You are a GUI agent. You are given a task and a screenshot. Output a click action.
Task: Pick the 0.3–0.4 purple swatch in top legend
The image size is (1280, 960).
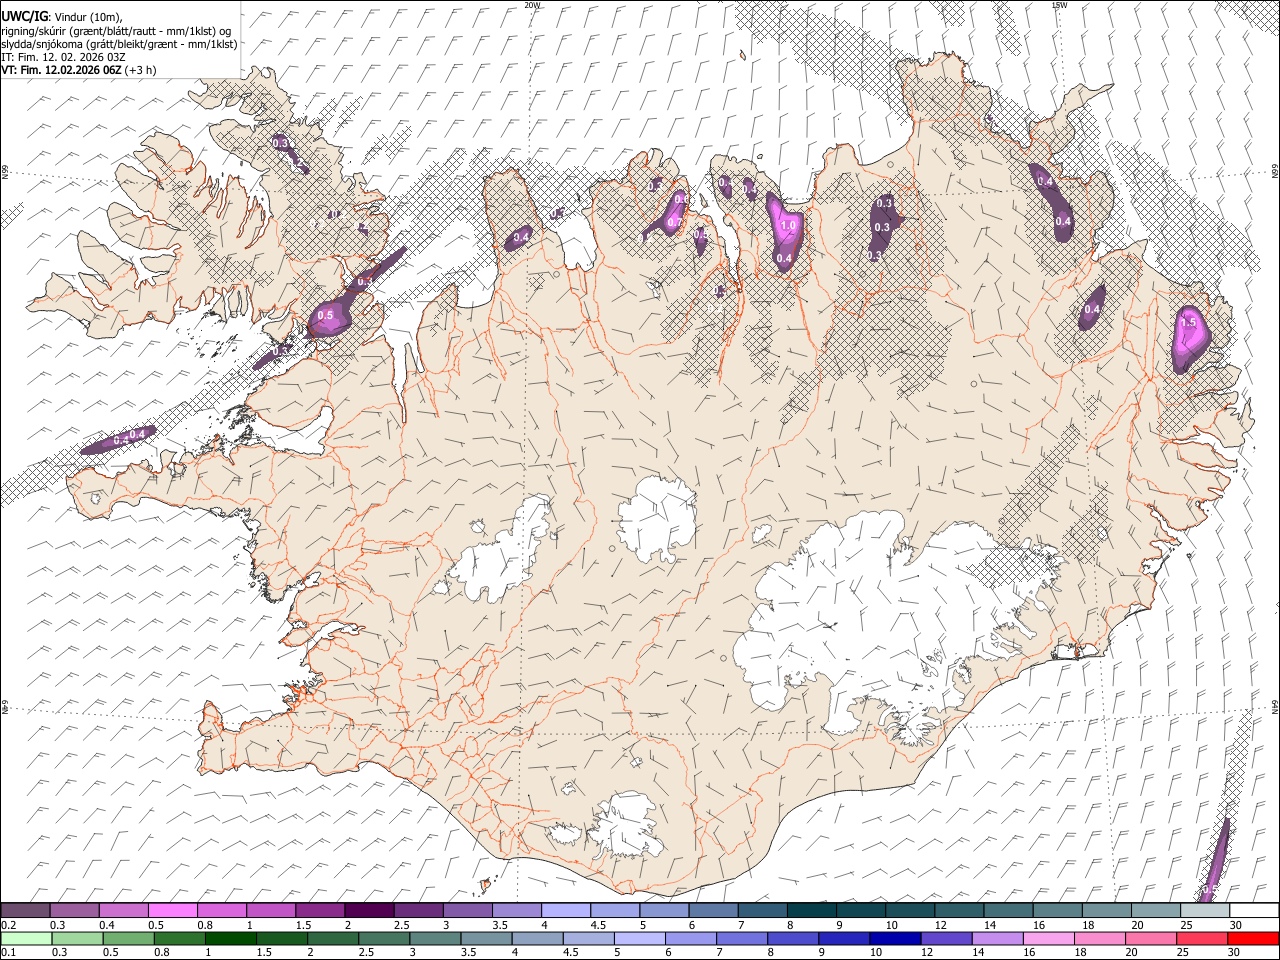75,911
